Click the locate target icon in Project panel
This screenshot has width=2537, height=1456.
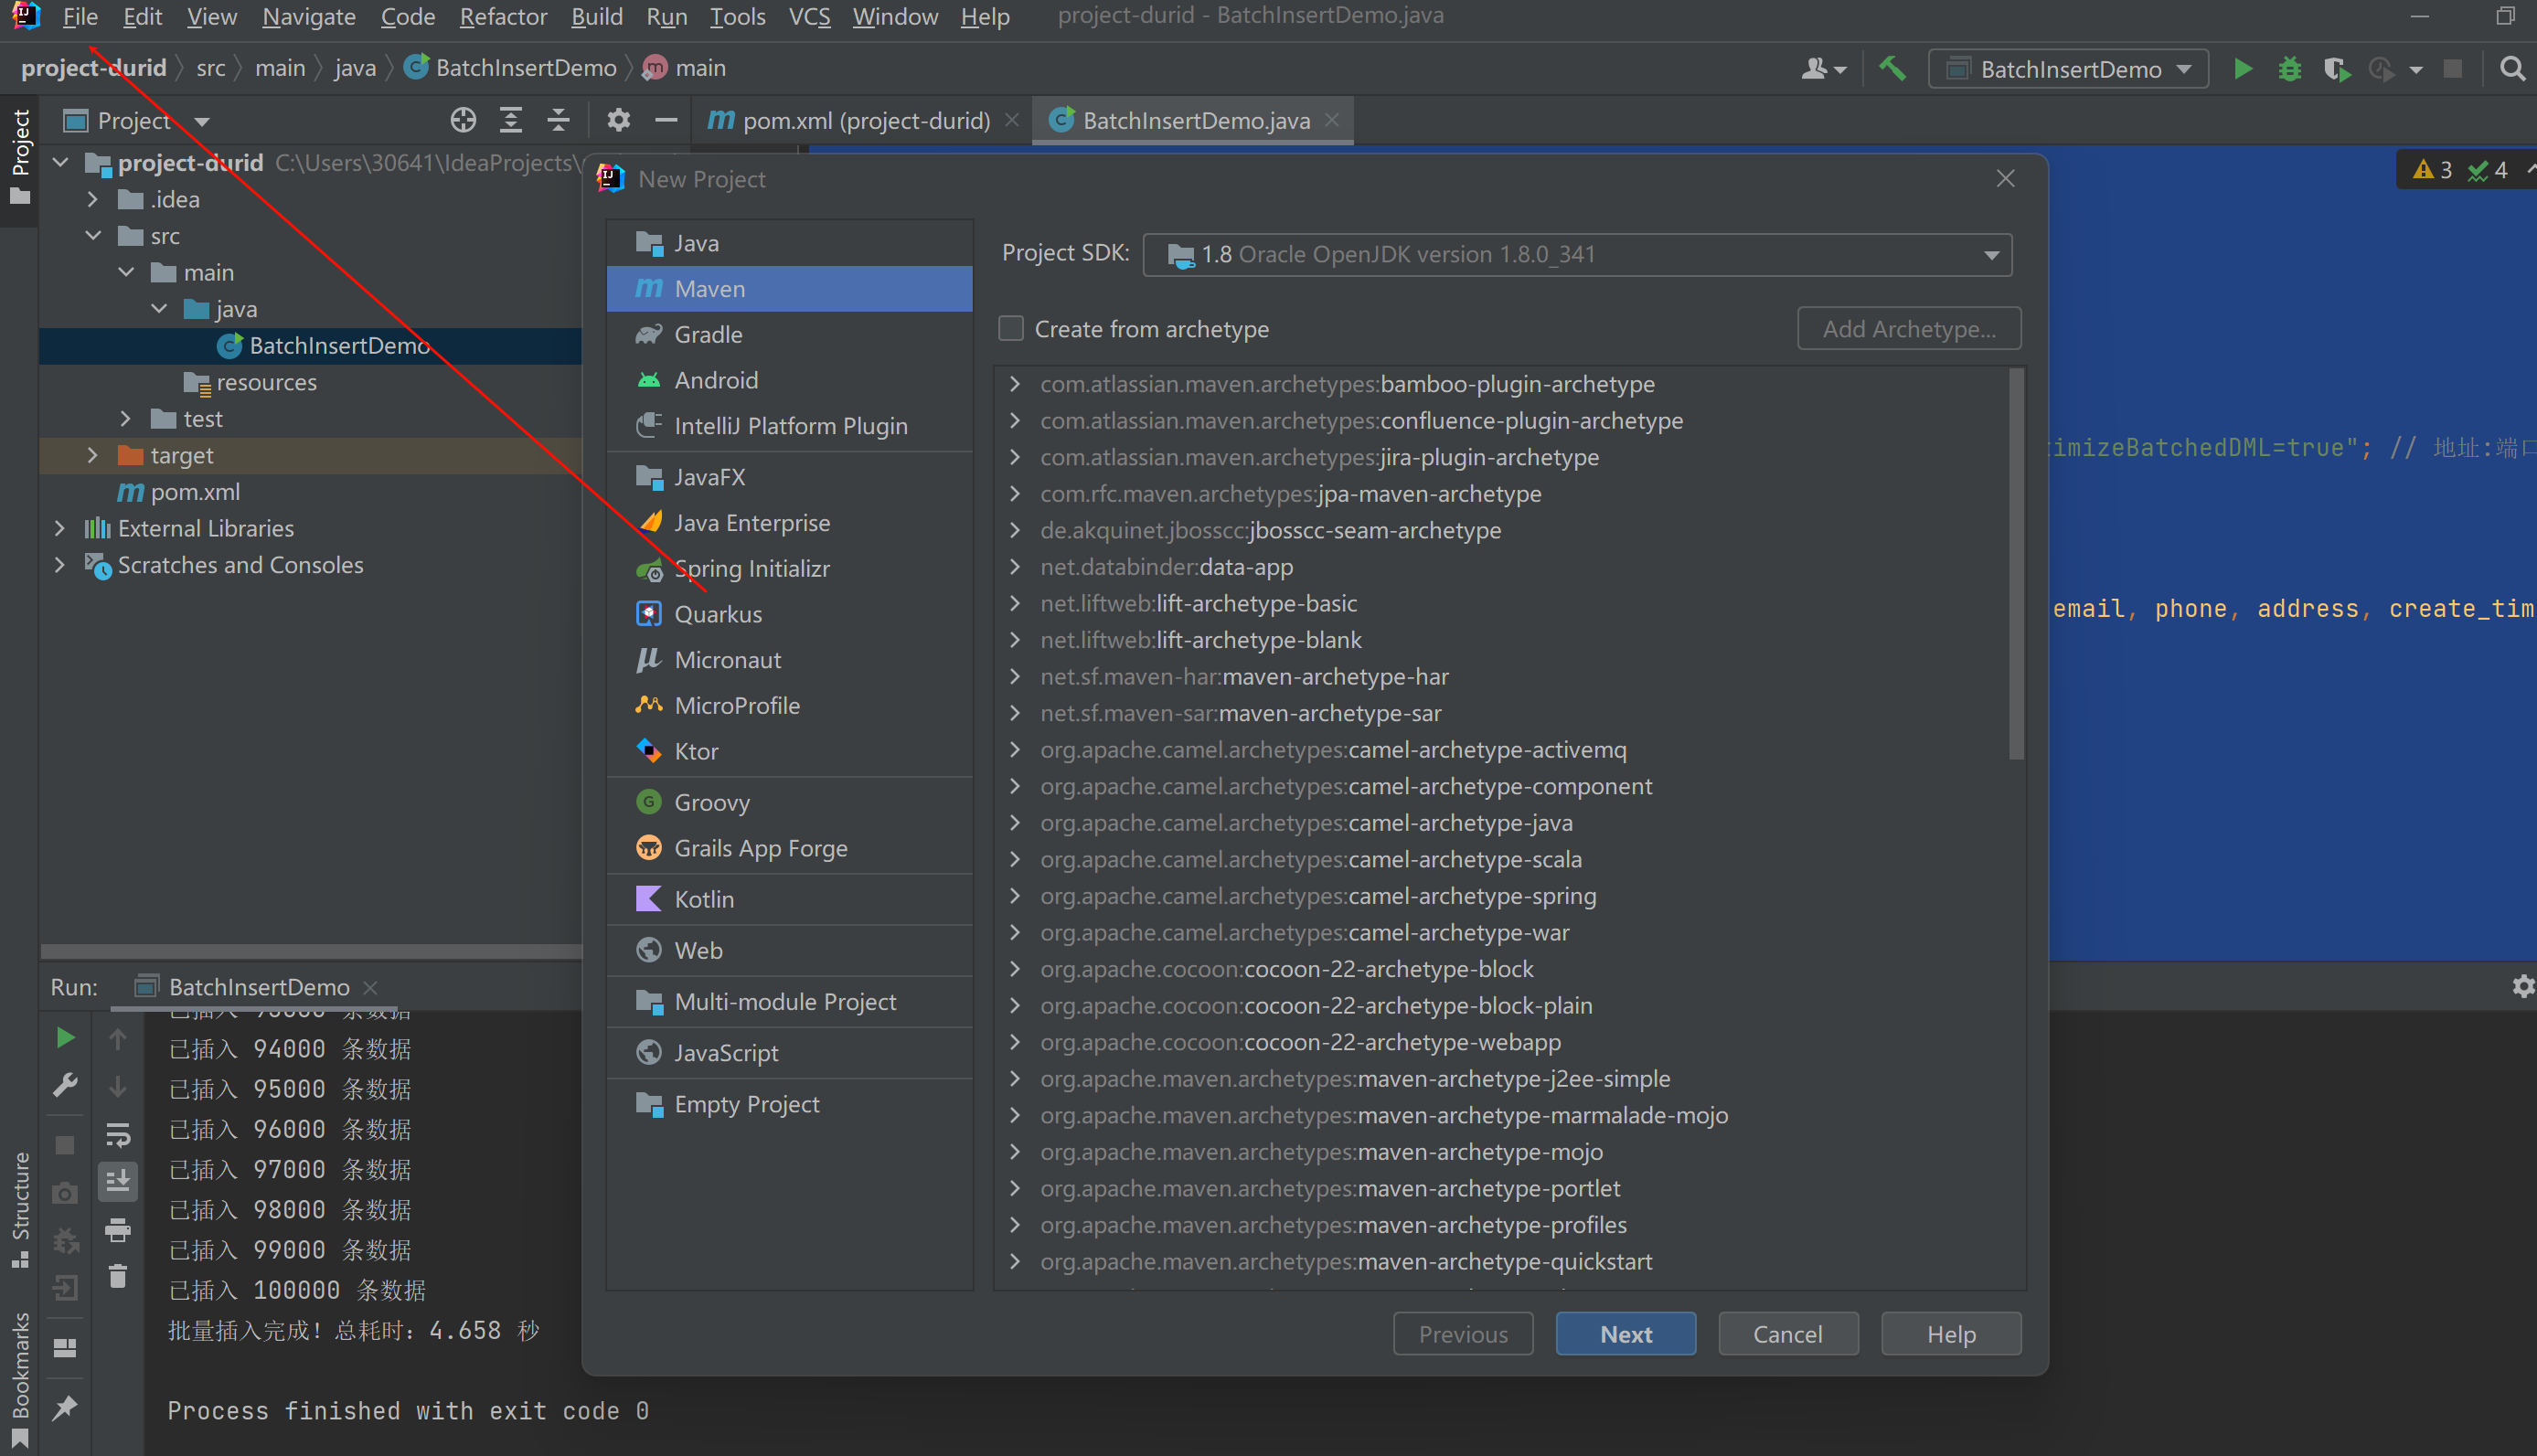pos(463,121)
